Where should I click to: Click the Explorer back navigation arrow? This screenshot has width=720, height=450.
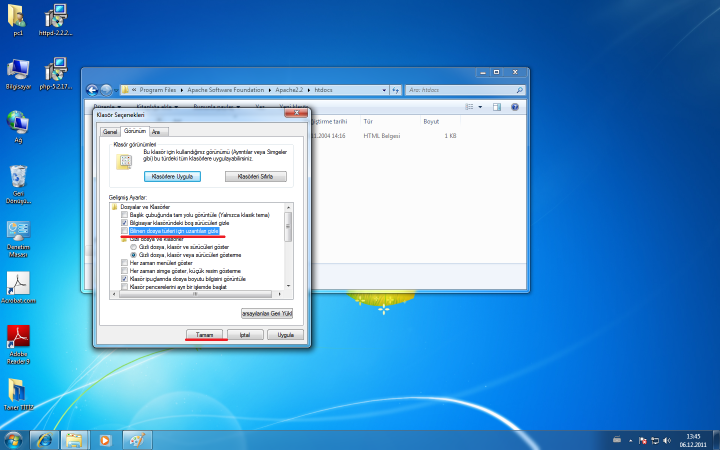[92, 90]
